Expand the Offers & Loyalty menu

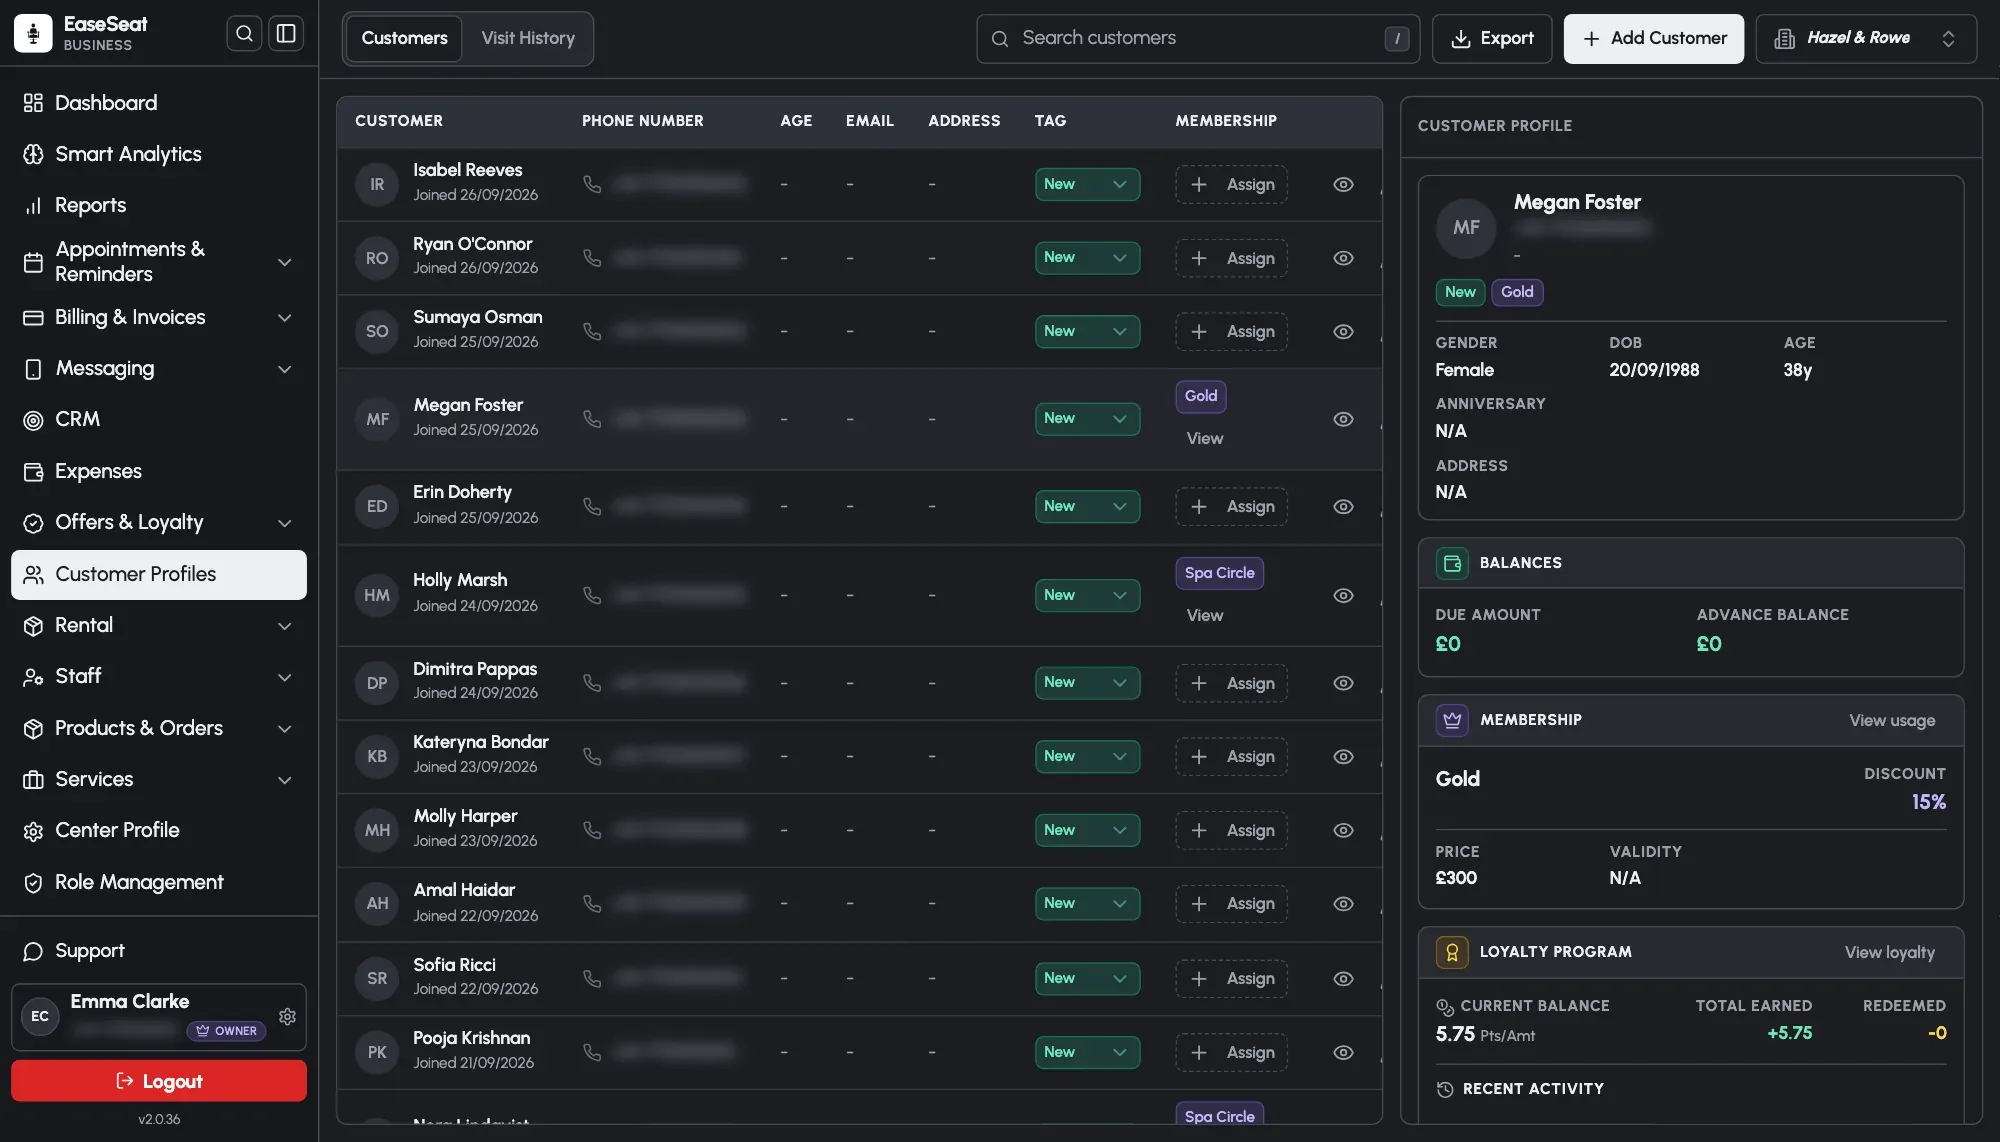click(x=160, y=523)
